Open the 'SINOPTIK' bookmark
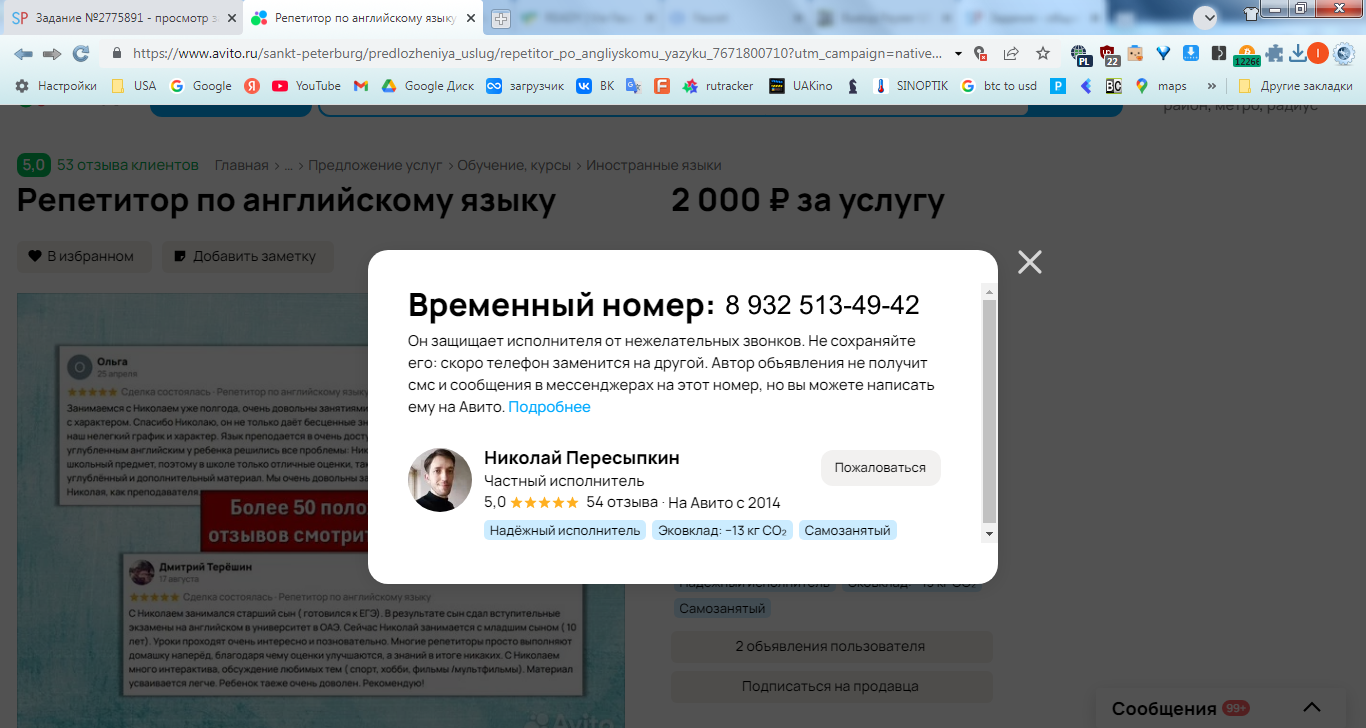The width and height of the screenshot is (1366, 728). 911,86
